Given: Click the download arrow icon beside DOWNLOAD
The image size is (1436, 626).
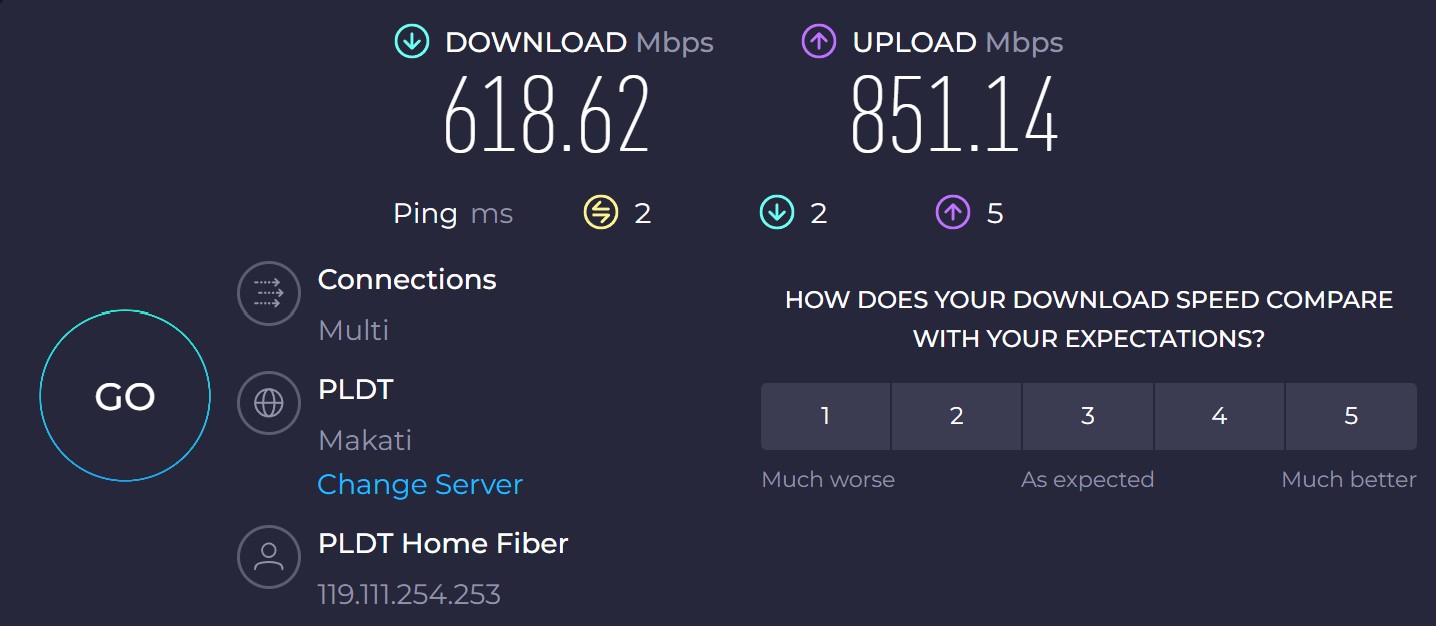Looking at the screenshot, I should pos(412,42).
